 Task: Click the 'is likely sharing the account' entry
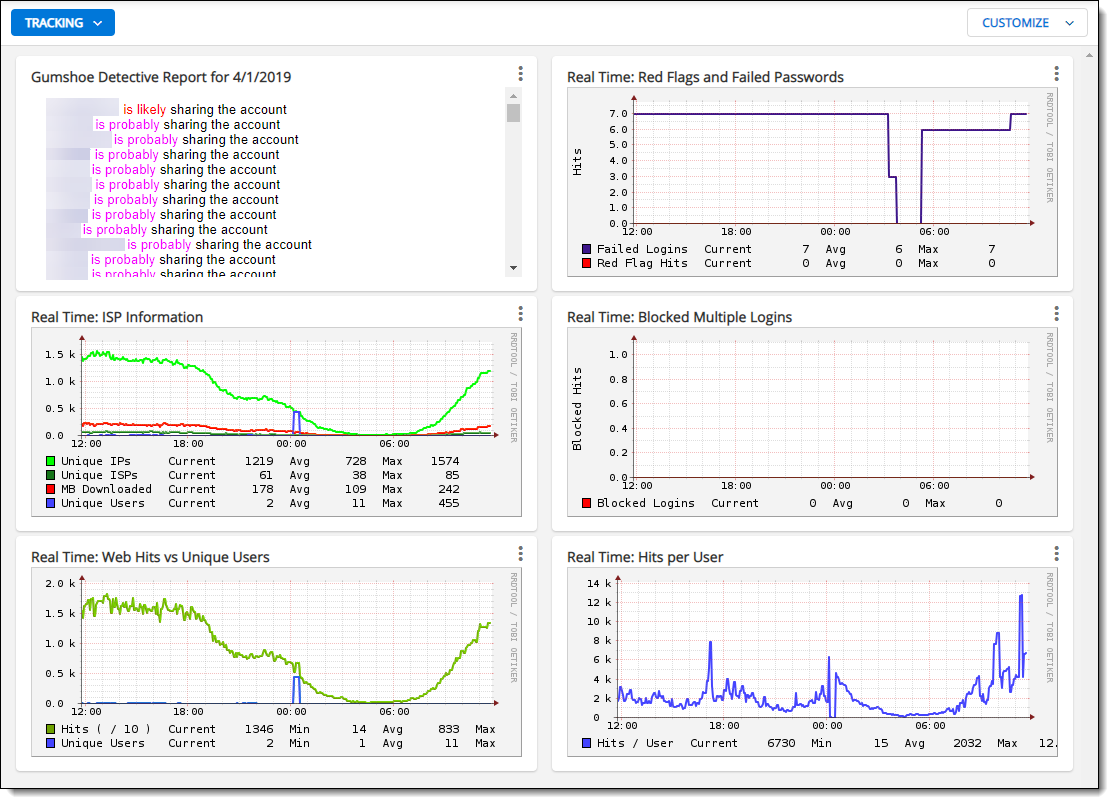point(205,109)
